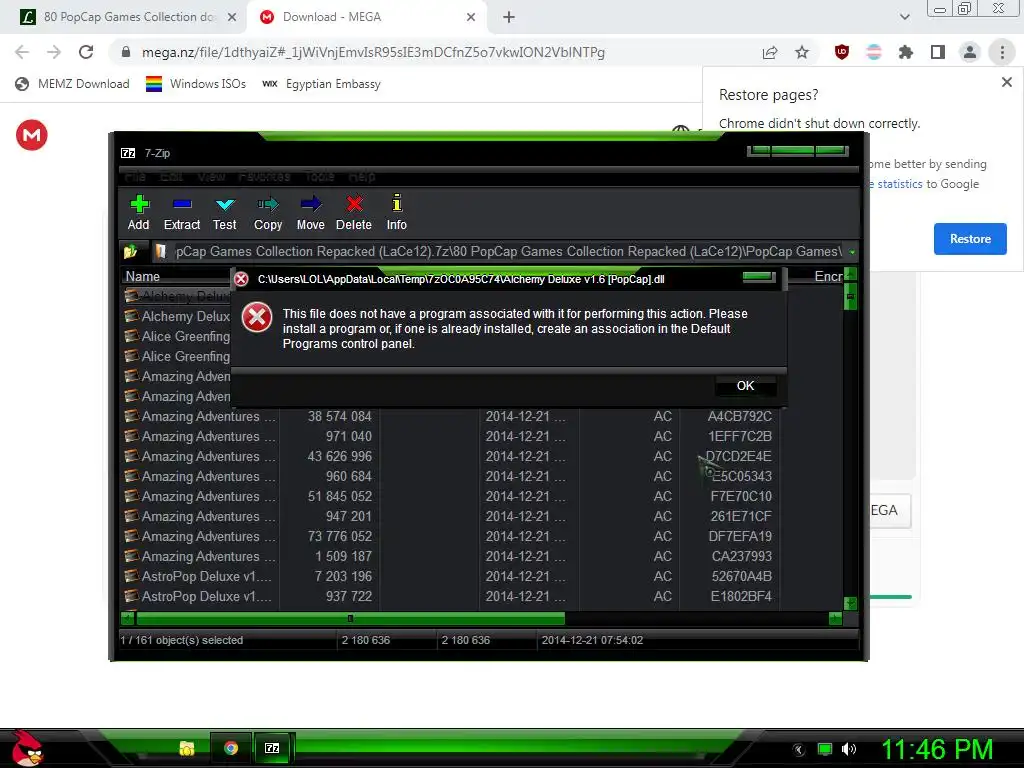Switch to Chrome from the taskbar
The image size is (1024, 768).
231,748
